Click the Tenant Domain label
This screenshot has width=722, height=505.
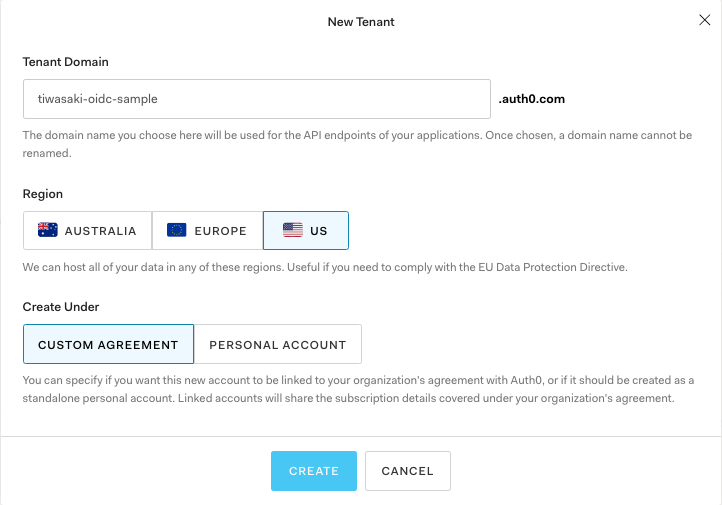(x=66, y=62)
